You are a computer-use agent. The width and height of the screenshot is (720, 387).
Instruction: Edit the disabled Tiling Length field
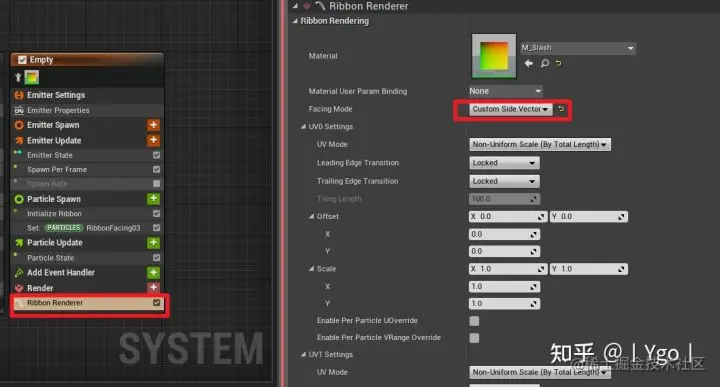(x=504, y=199)
